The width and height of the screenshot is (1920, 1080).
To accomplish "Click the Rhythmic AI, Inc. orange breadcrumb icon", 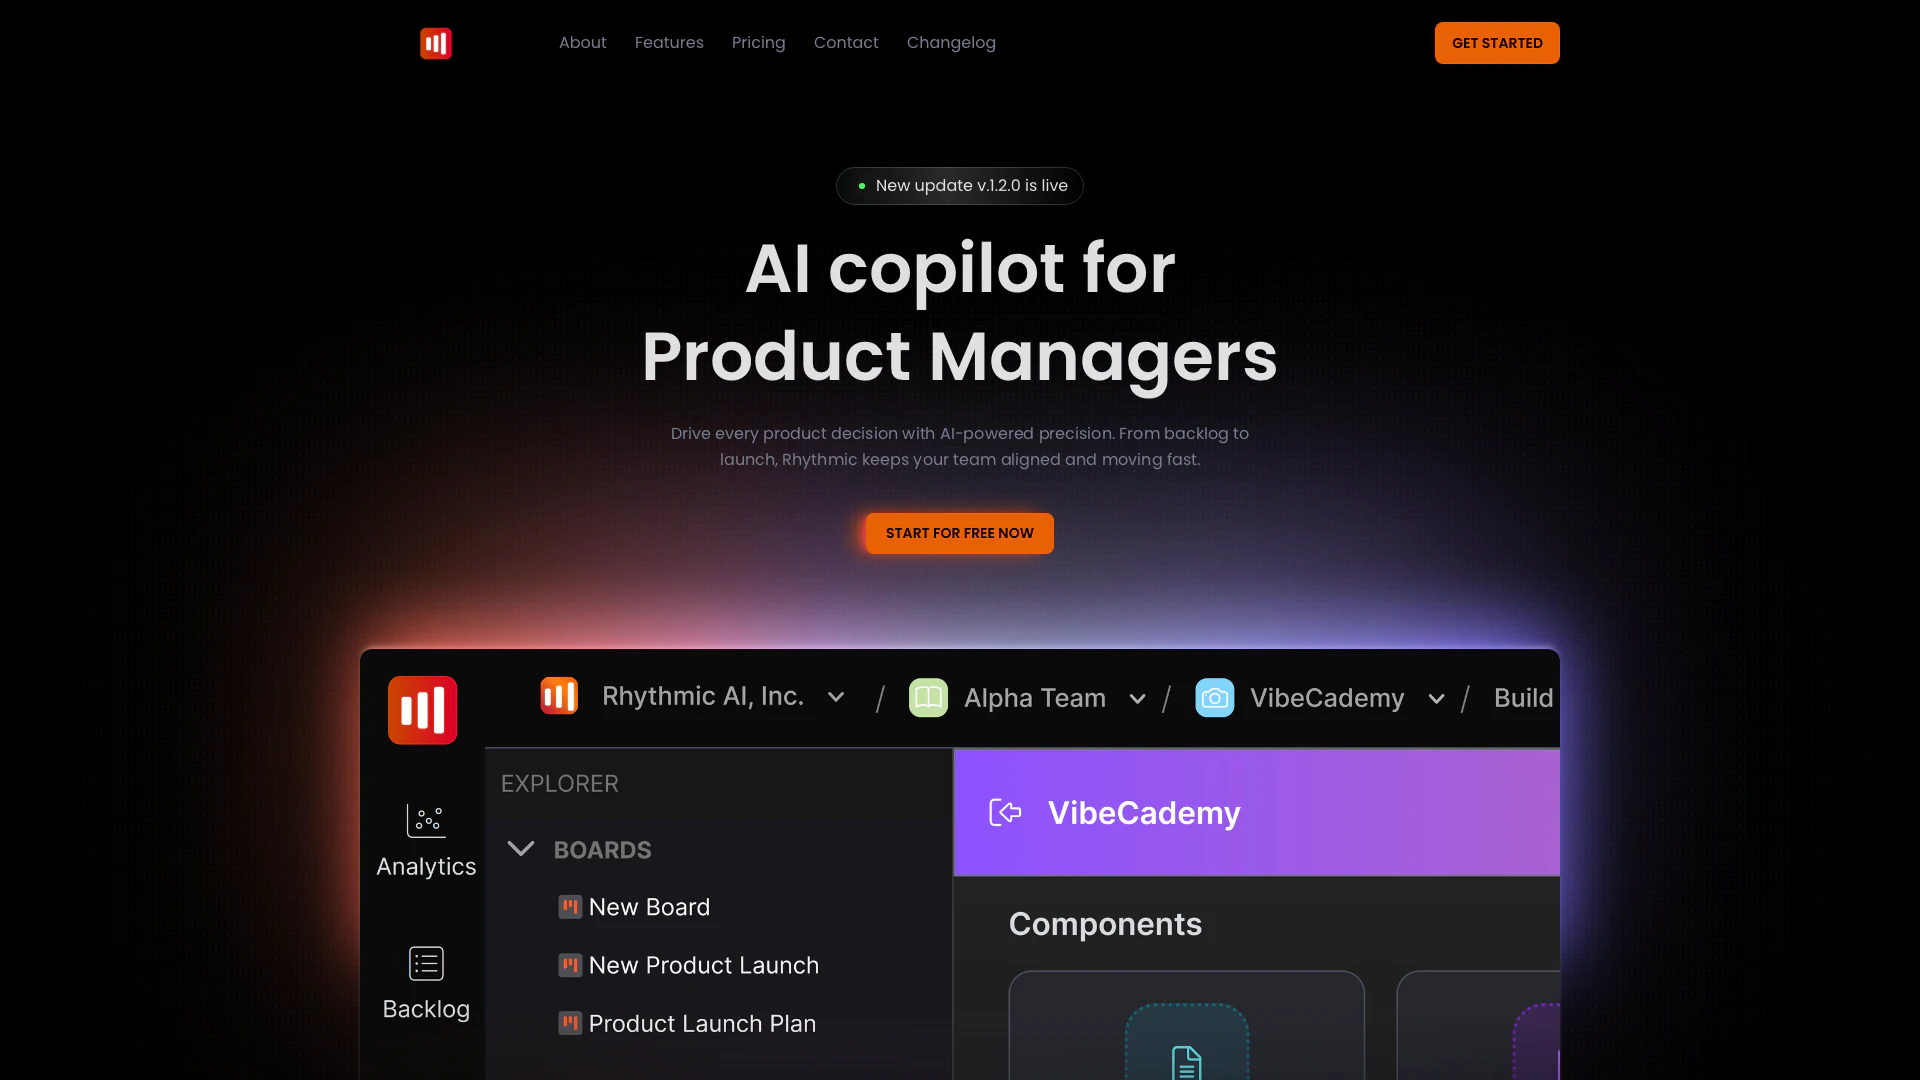I will tap(559, 696).
